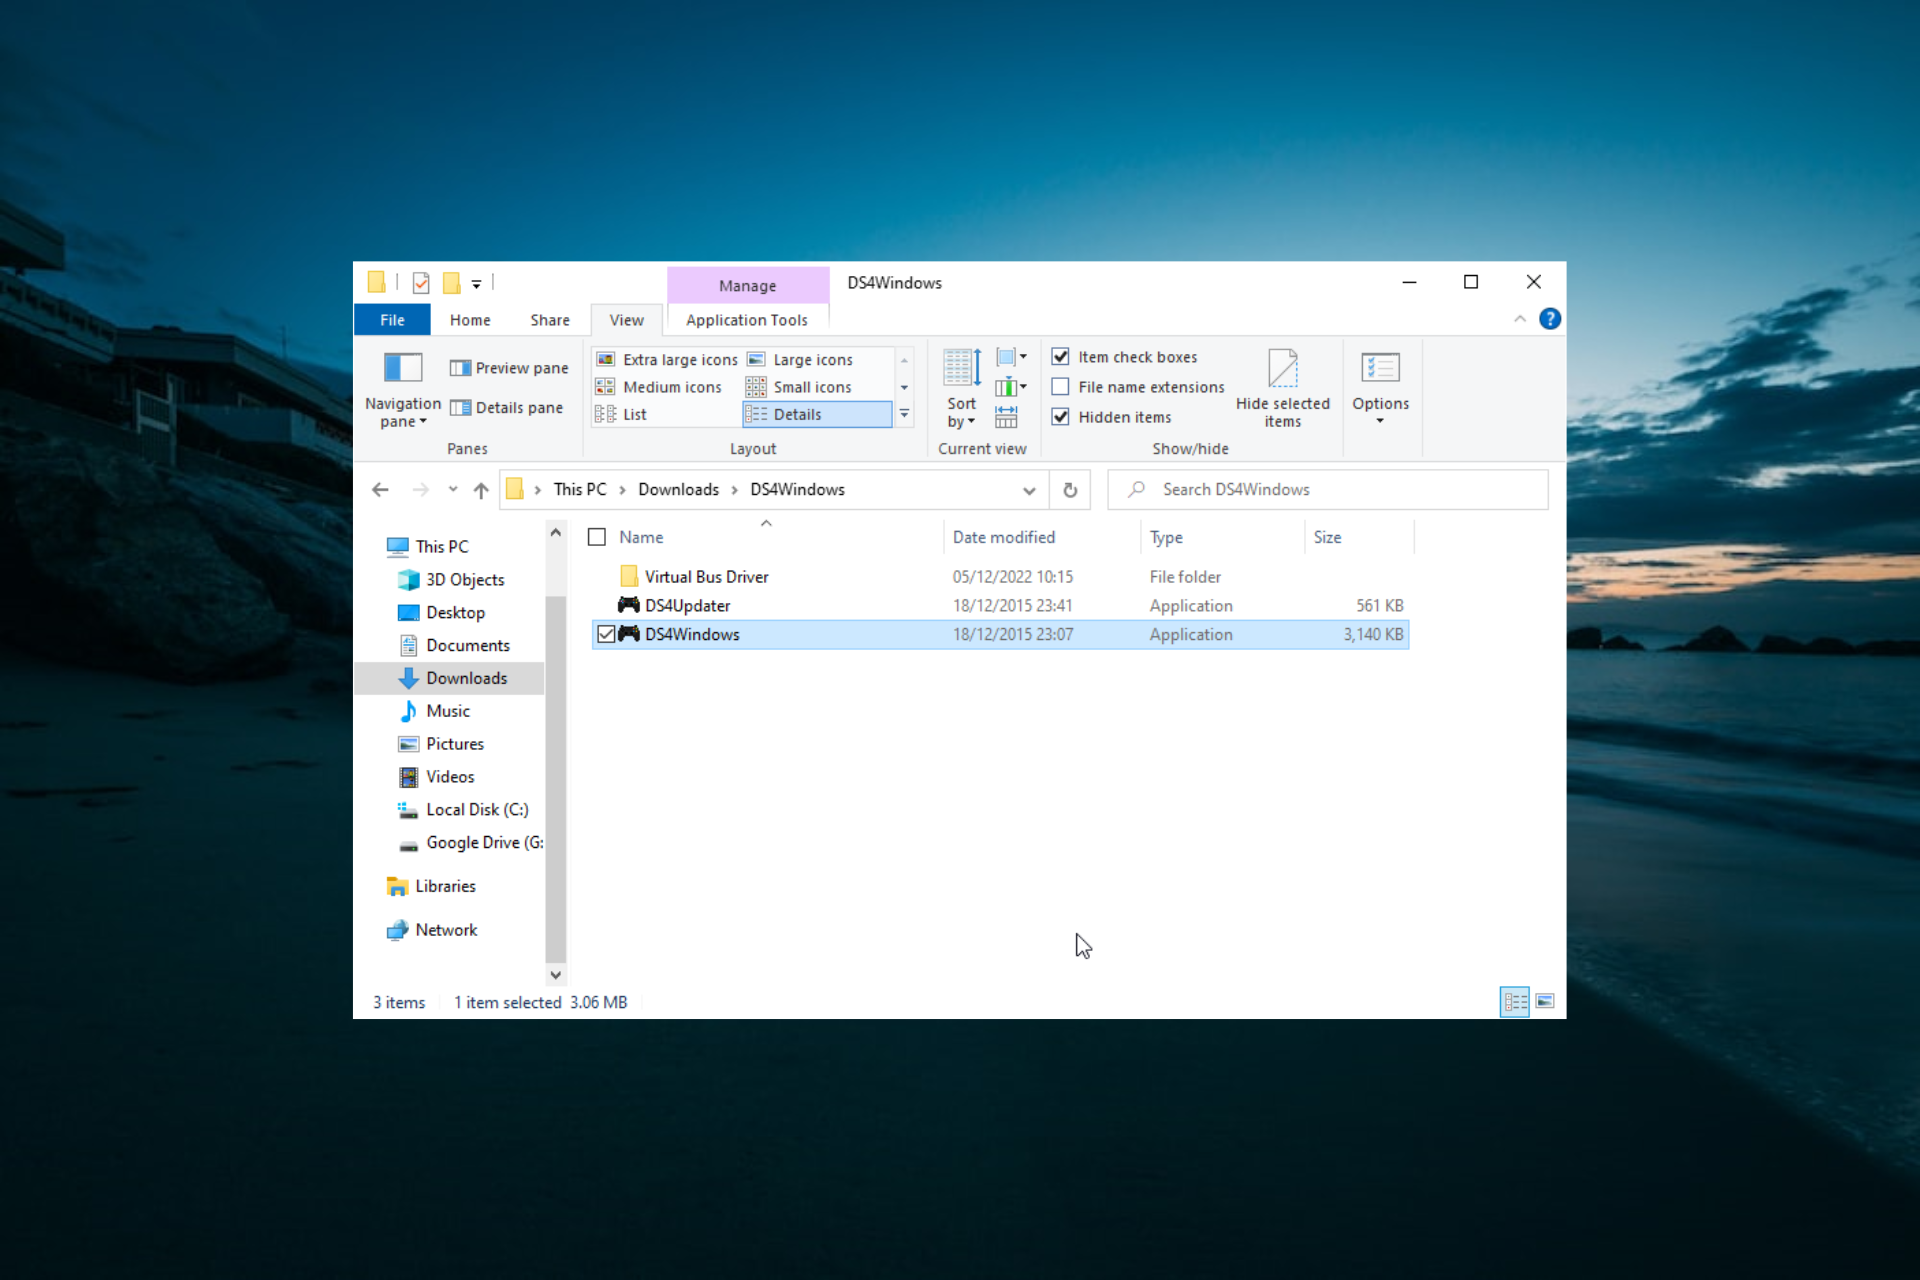The image size is (1920, 1280).
Task: Click the refresh button beside address bar
Action: pyautogui.click(x=1070, y=490)
